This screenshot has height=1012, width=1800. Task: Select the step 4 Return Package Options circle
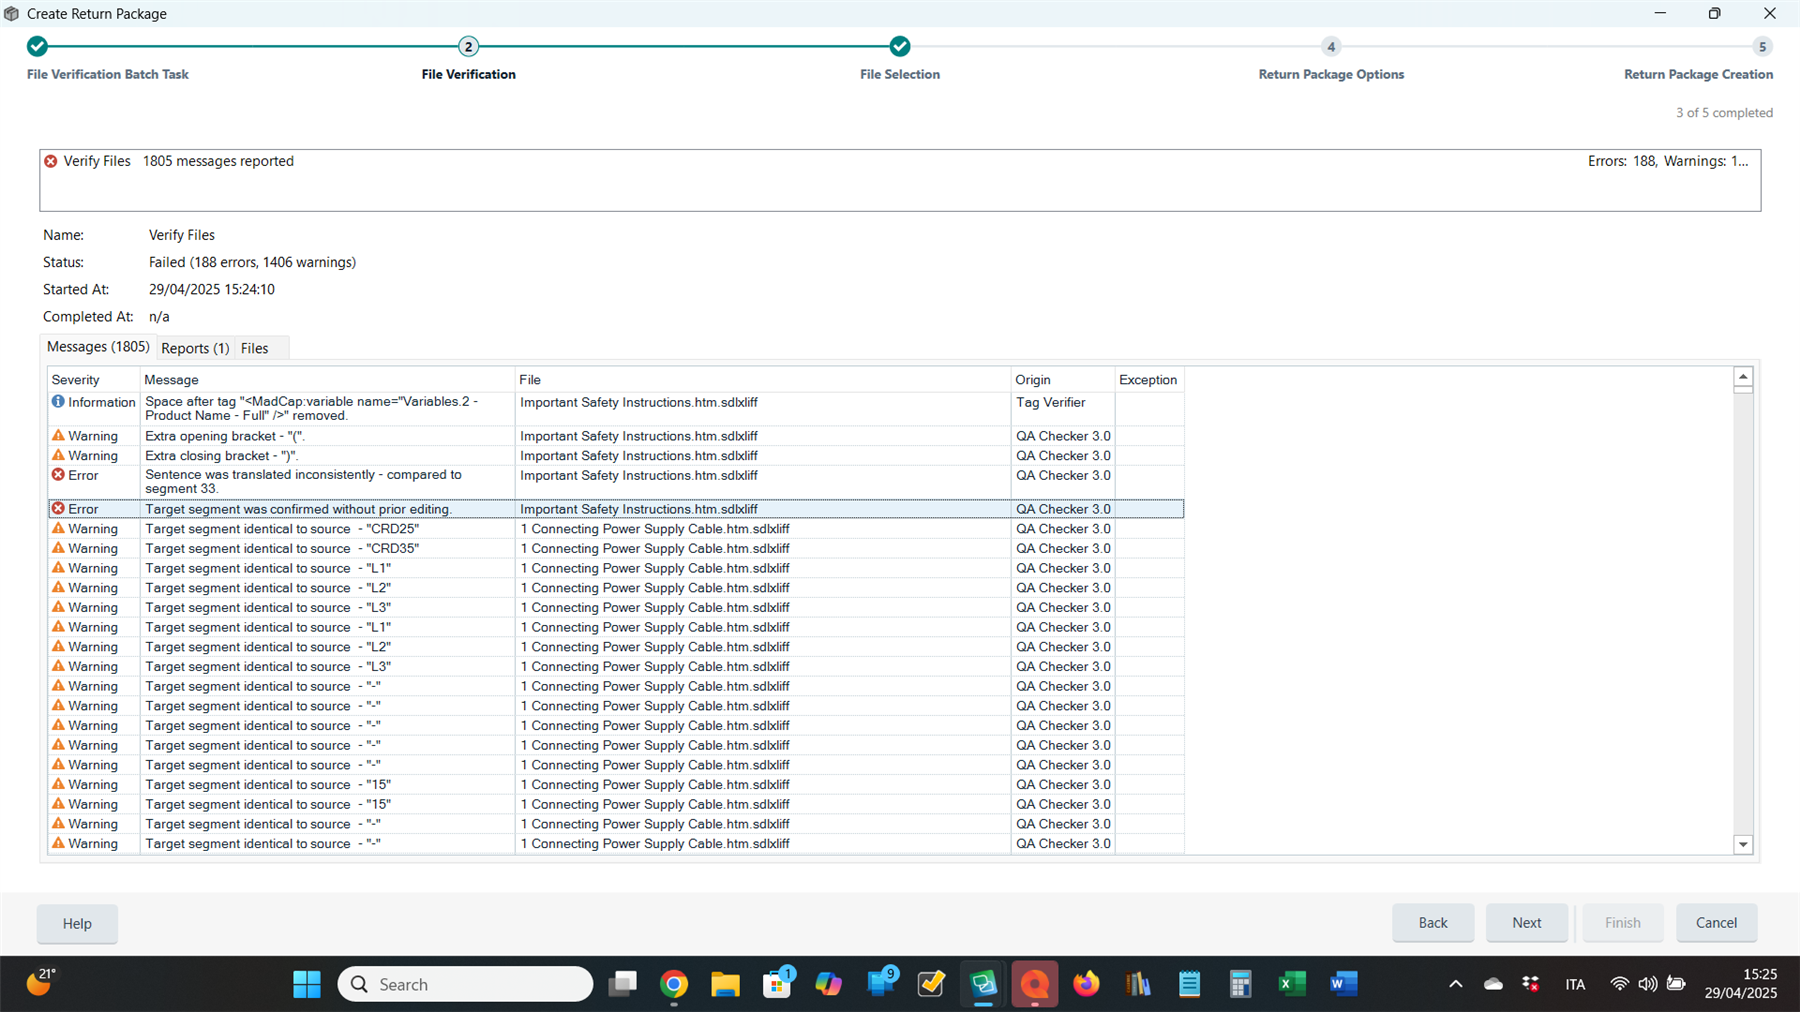1331,46
